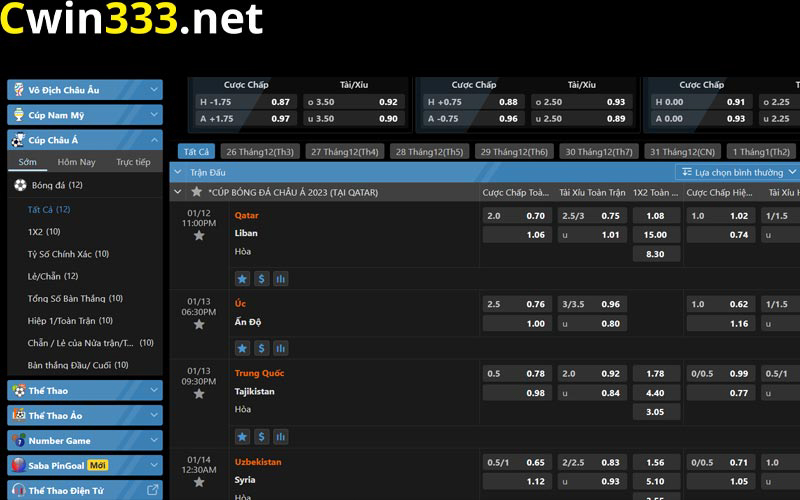Click dollar icon under Qatar match

tap(261, 279)
